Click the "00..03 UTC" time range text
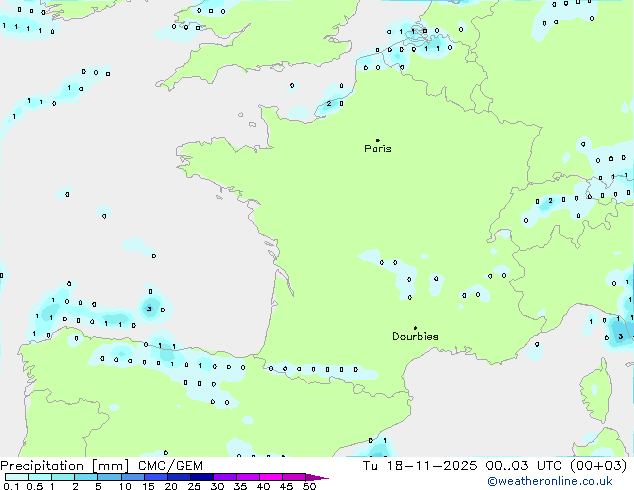This screenshot has width=634, height=490. click(524, 466)
